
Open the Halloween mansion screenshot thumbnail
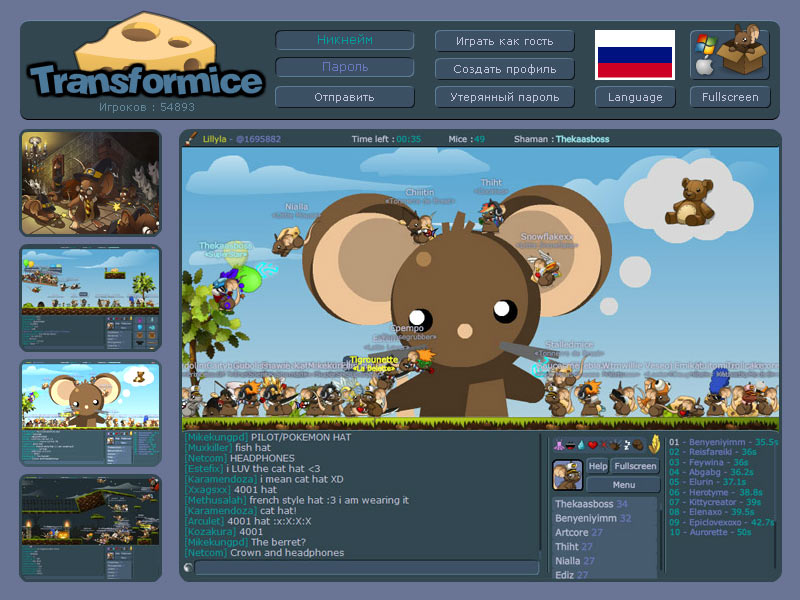pyautogui.click(x=90, y=183)
